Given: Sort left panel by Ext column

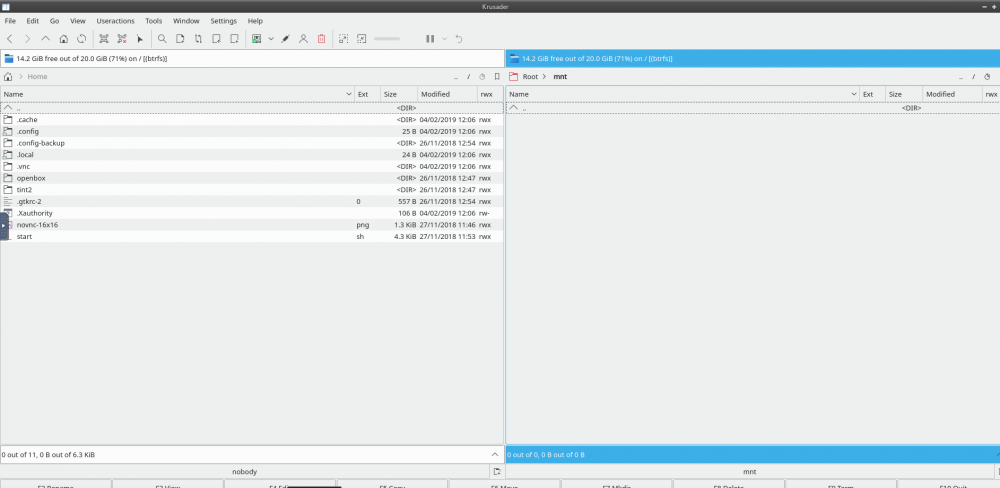Looking at the screenshot, I should tap(367, 94).
